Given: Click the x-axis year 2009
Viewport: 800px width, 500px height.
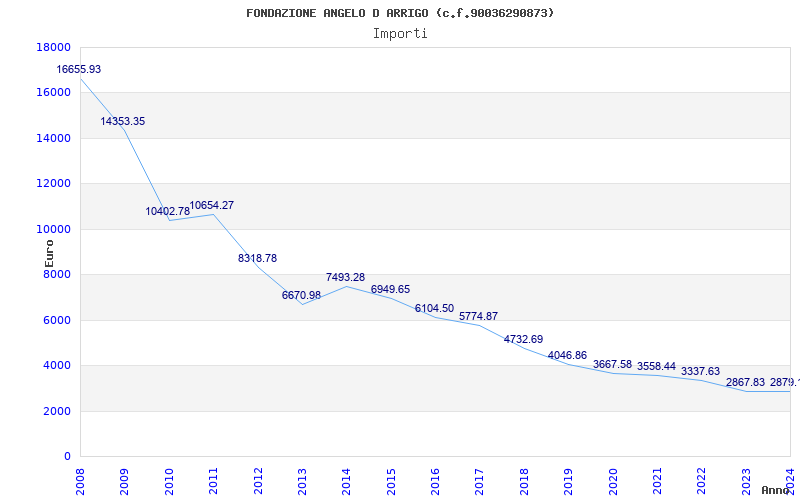Looking at the screenshot, I should pos(124,481).
